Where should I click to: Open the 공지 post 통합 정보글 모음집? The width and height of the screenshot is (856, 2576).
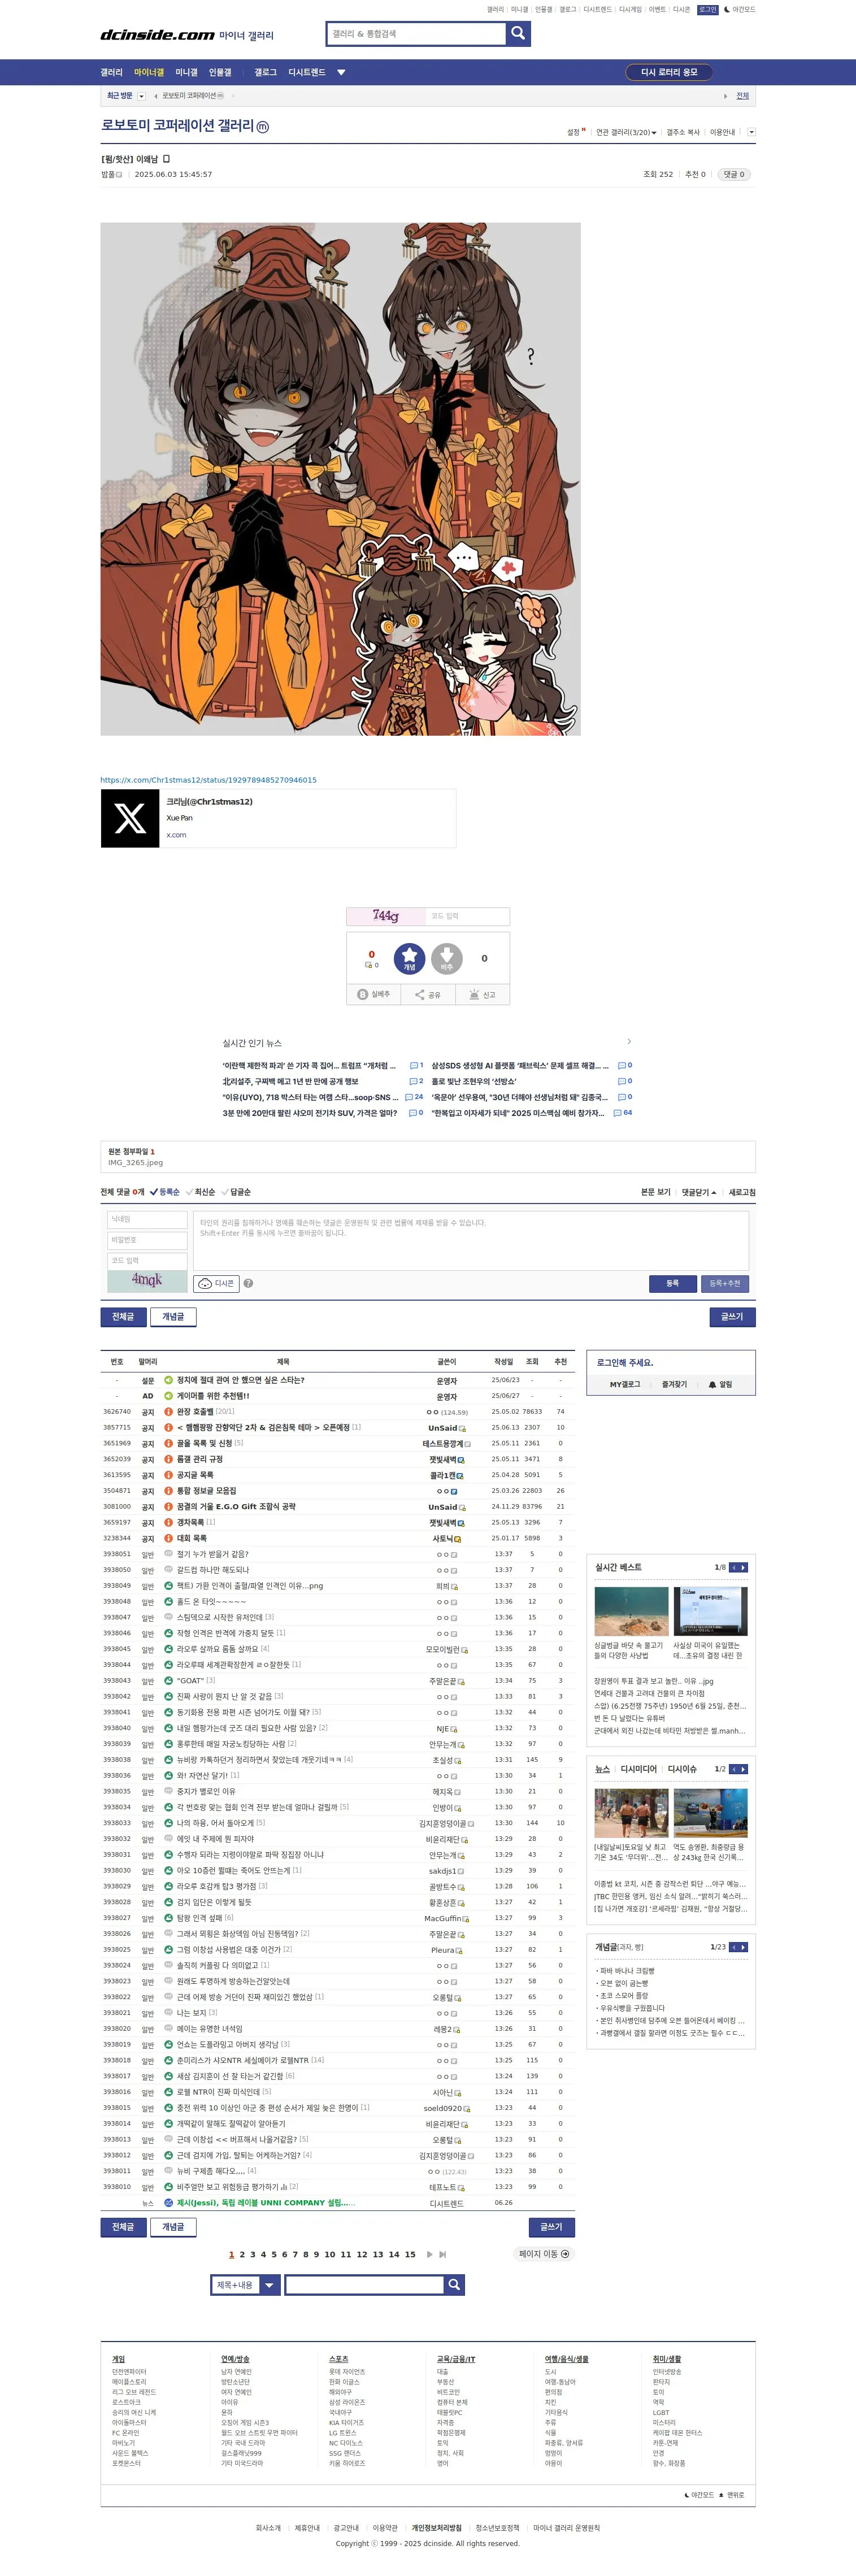206,1490
